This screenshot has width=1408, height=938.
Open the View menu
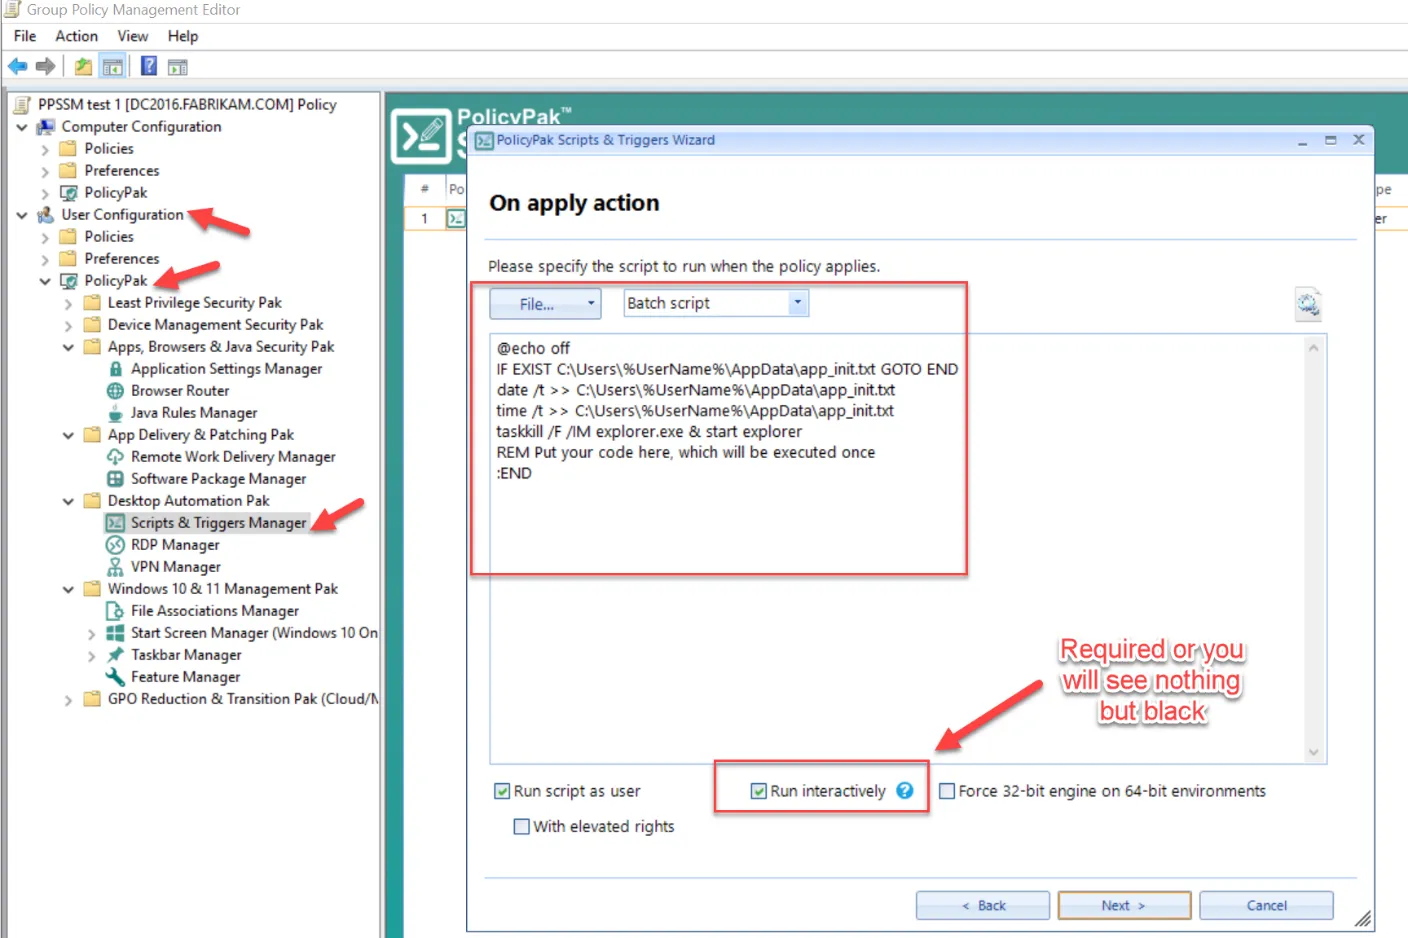(132, 36)
